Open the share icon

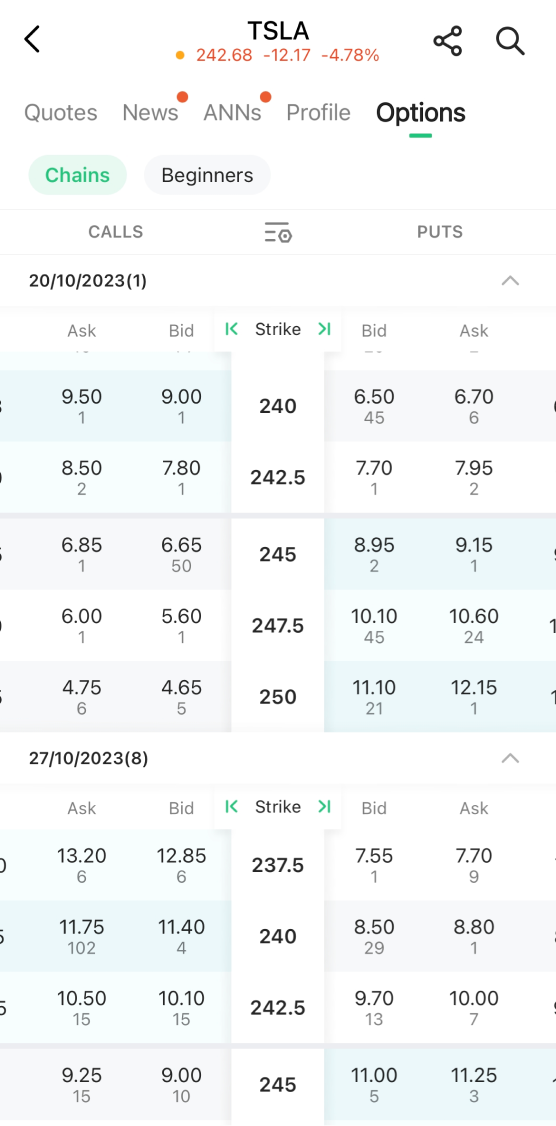[448, 41]
